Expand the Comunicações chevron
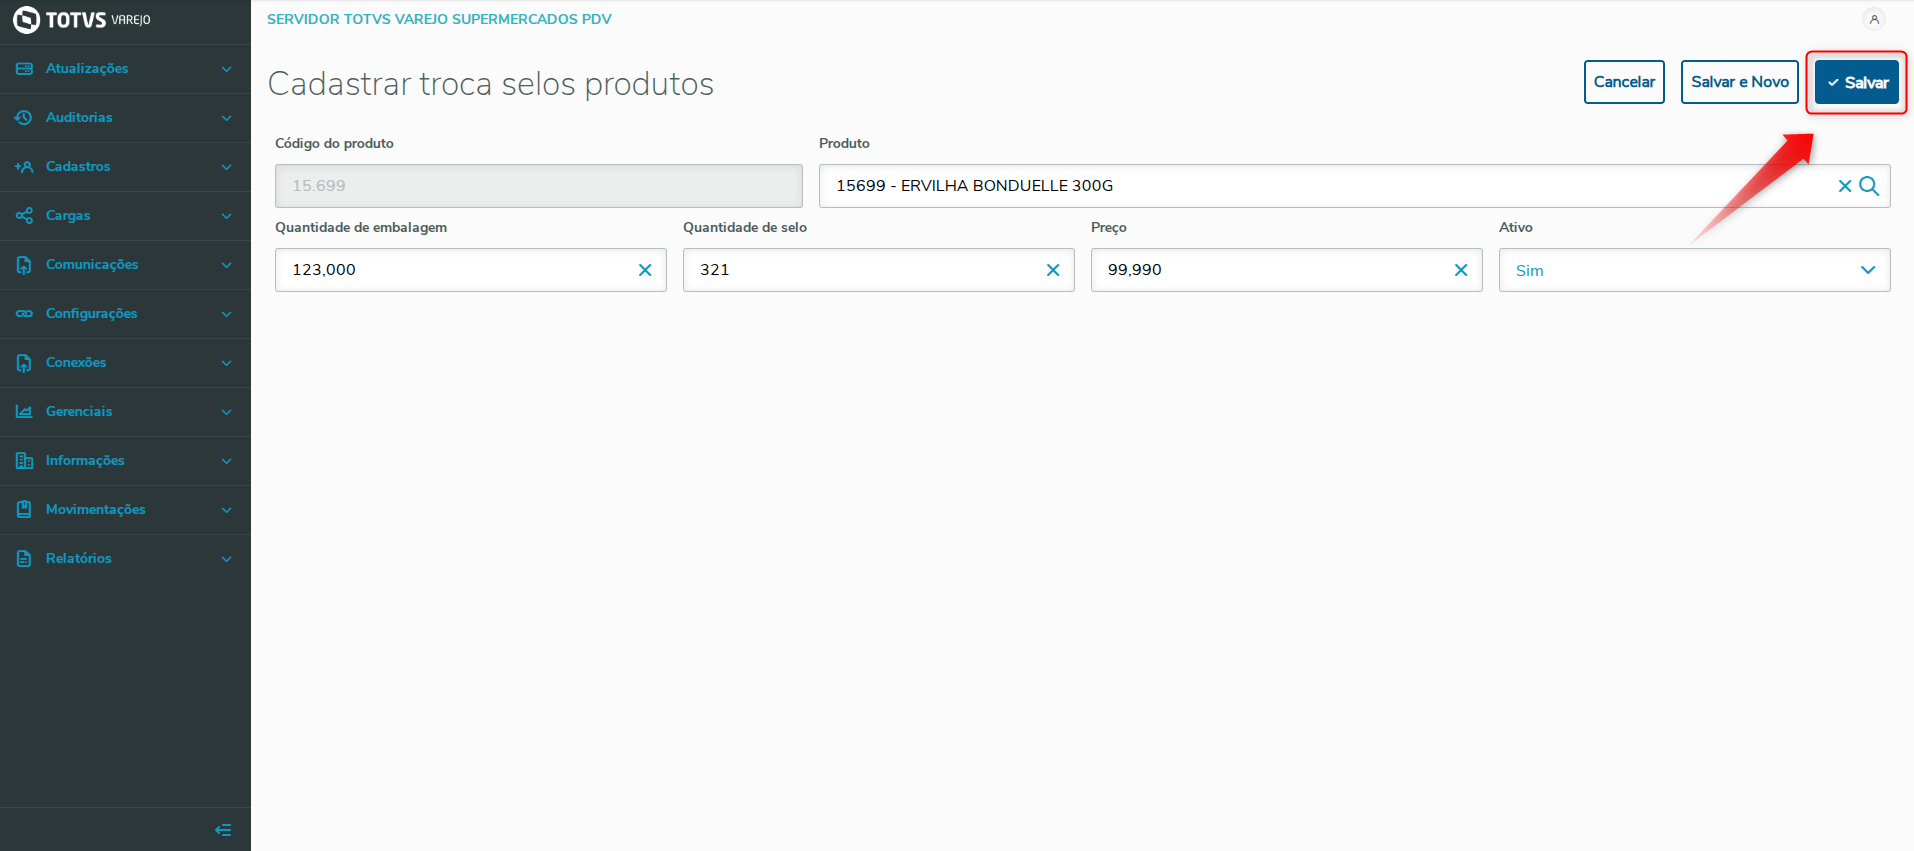This screenshot has width=1914, height=851. pos(227,265)
